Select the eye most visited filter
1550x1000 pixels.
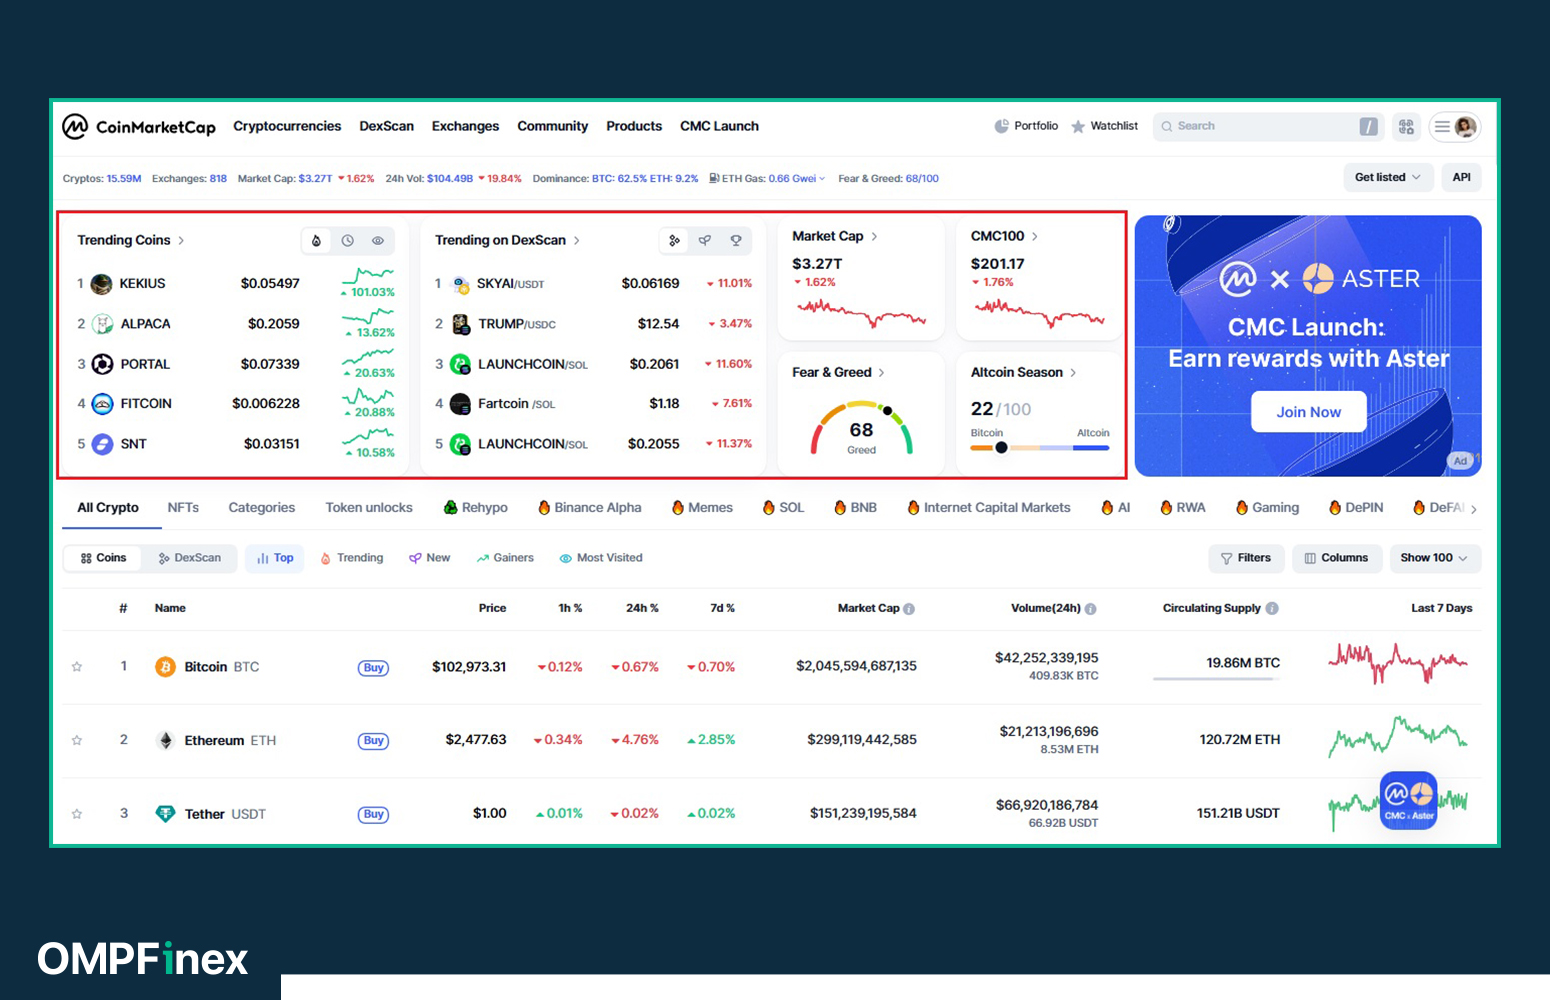[378, 241]
